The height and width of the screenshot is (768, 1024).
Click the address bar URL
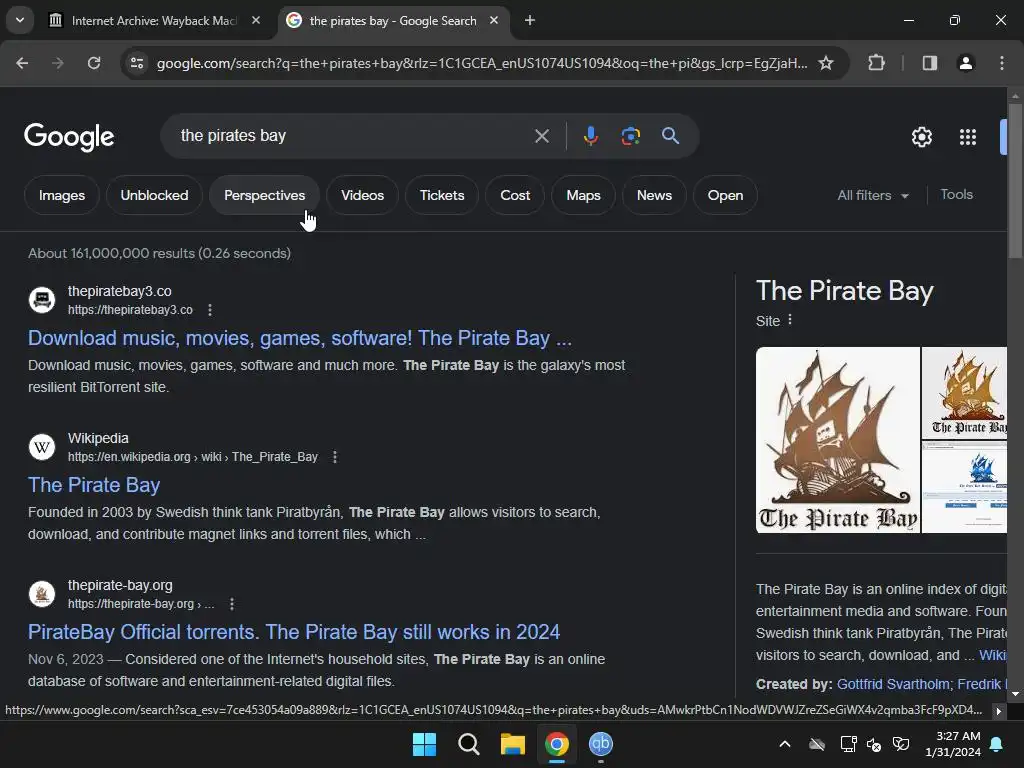pos(482,63)
